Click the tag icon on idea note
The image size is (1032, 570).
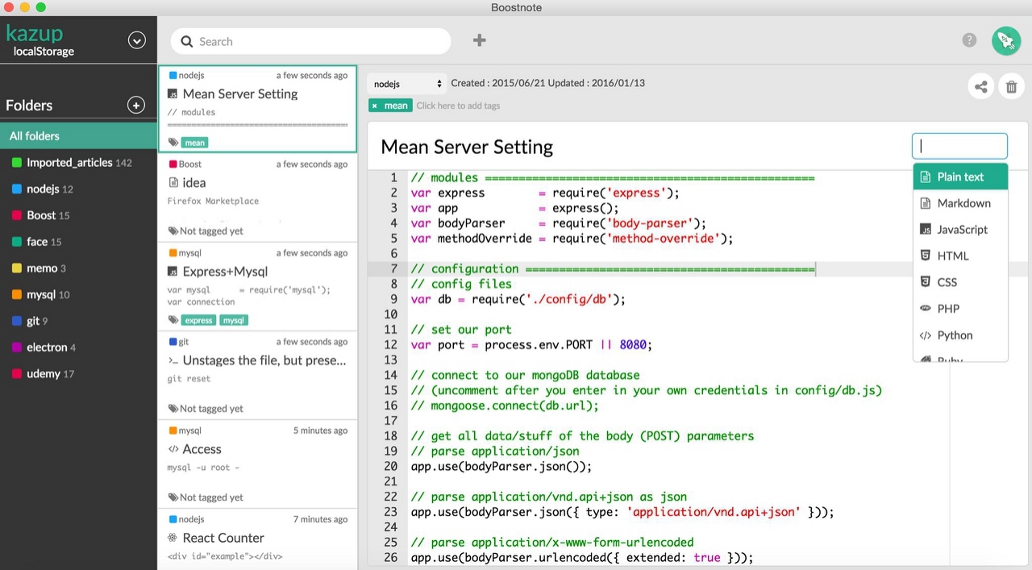click(173, 231)
